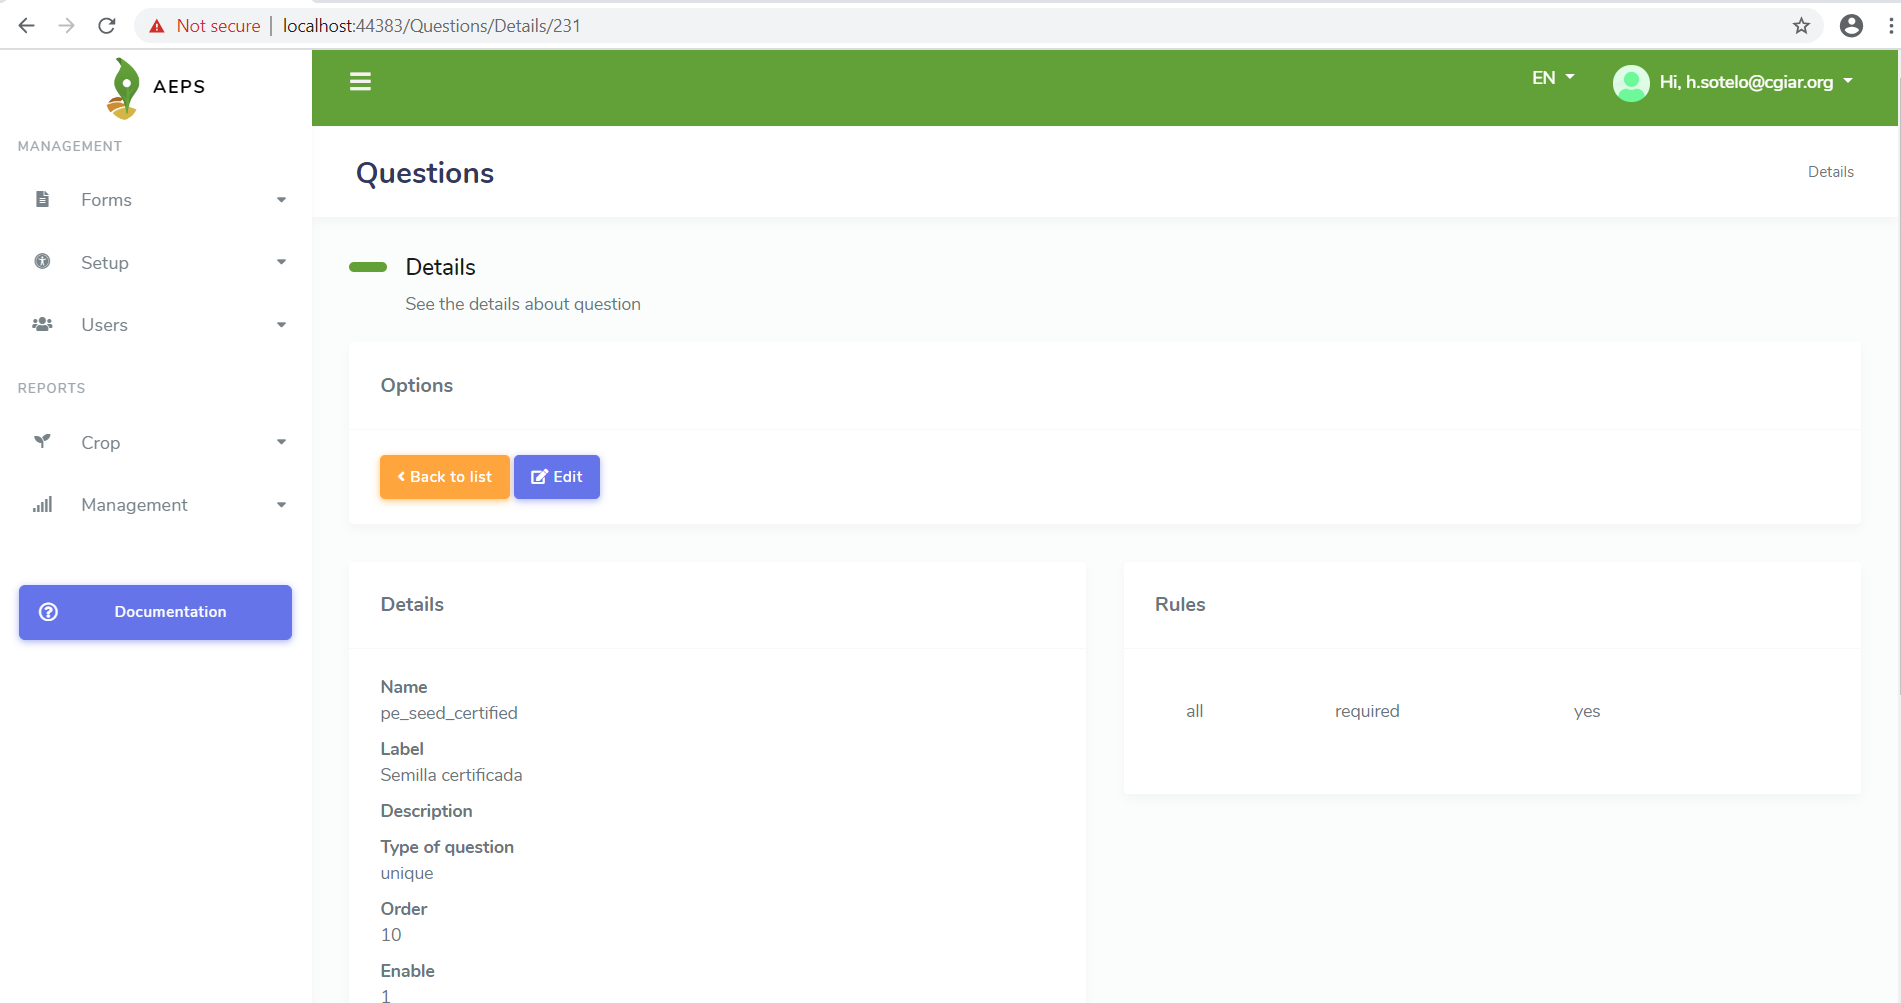Click 'See the details about question' text
1901x1003 pixels.
[x=523, y=304]
